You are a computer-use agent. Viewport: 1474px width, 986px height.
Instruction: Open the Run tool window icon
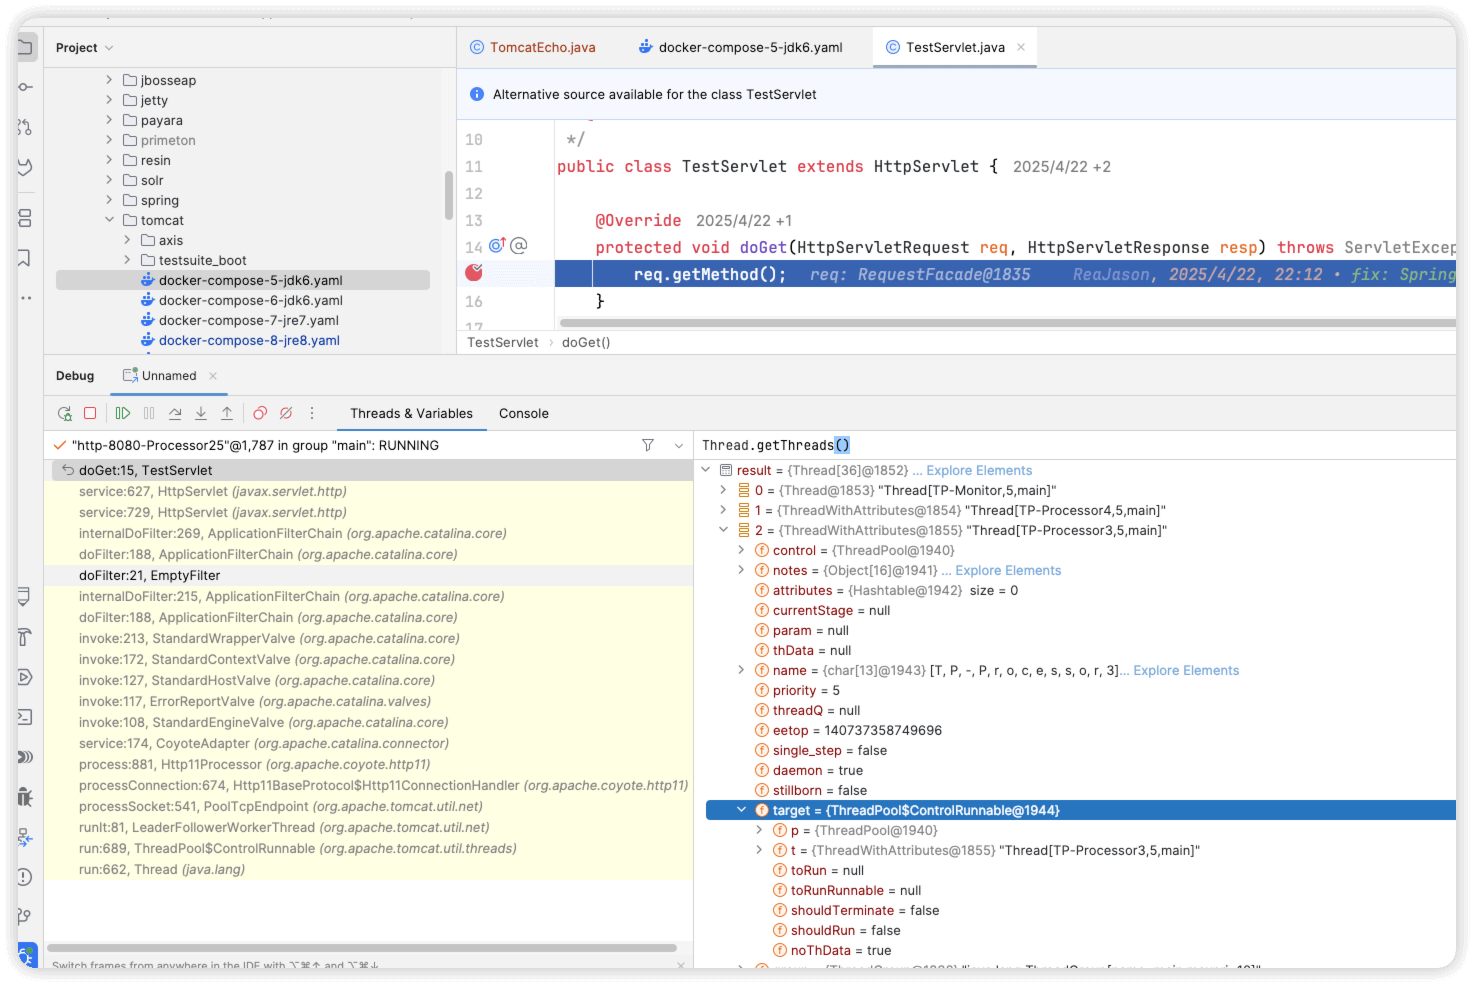26,677
